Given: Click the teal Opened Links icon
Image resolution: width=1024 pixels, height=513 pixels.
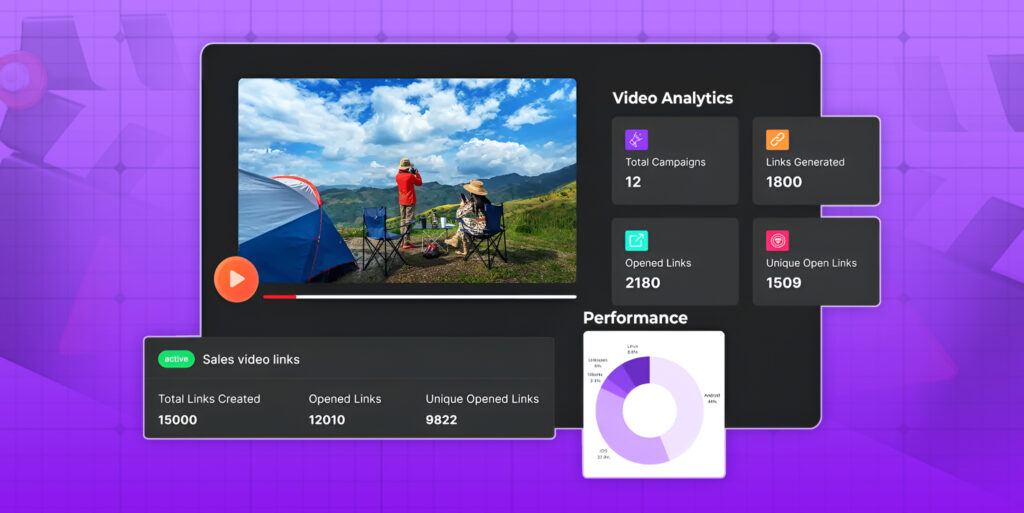Looking at the screenshot, I should (x=636, y=240).
